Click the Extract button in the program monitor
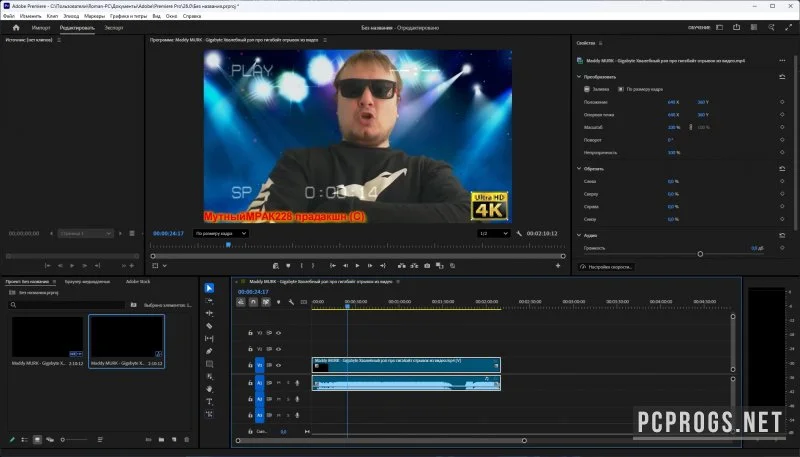 [414, 266]
